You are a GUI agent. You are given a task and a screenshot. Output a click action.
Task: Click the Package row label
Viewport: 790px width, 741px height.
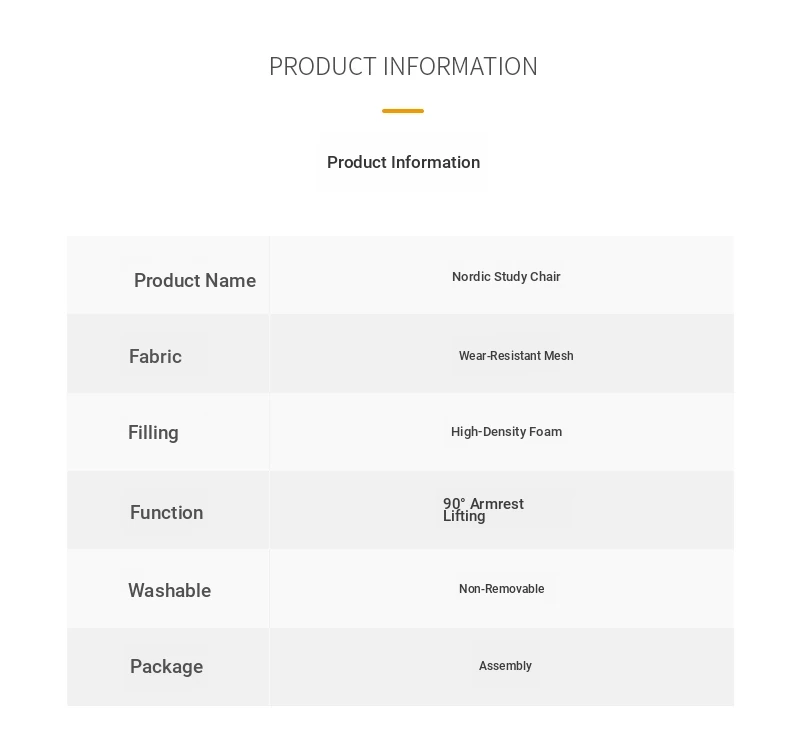pos(167,666)
